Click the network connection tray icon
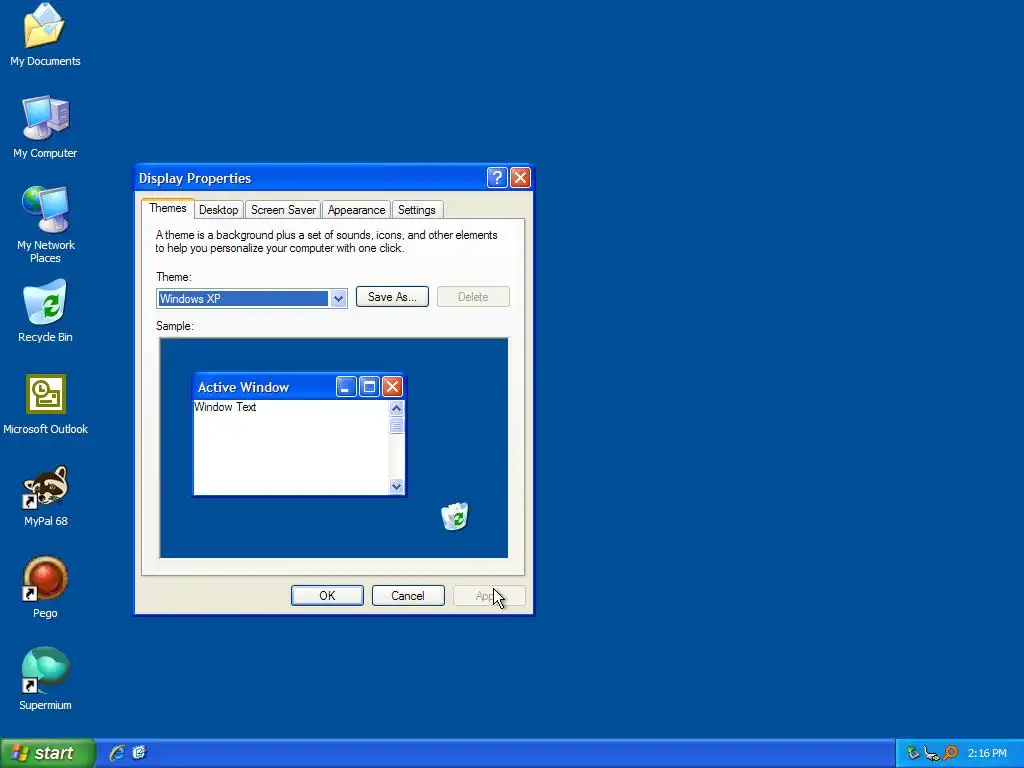The width and height of the screenshot is (1024, 768). 931,754
